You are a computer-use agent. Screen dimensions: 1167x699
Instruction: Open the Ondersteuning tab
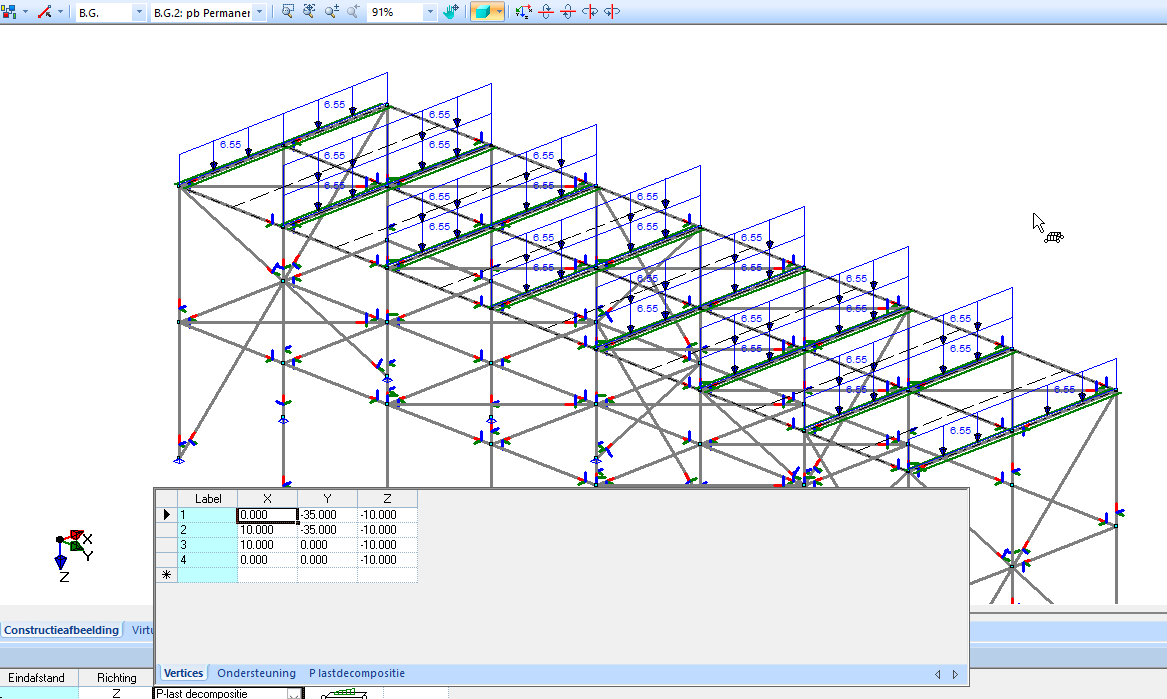pos(256,673)
